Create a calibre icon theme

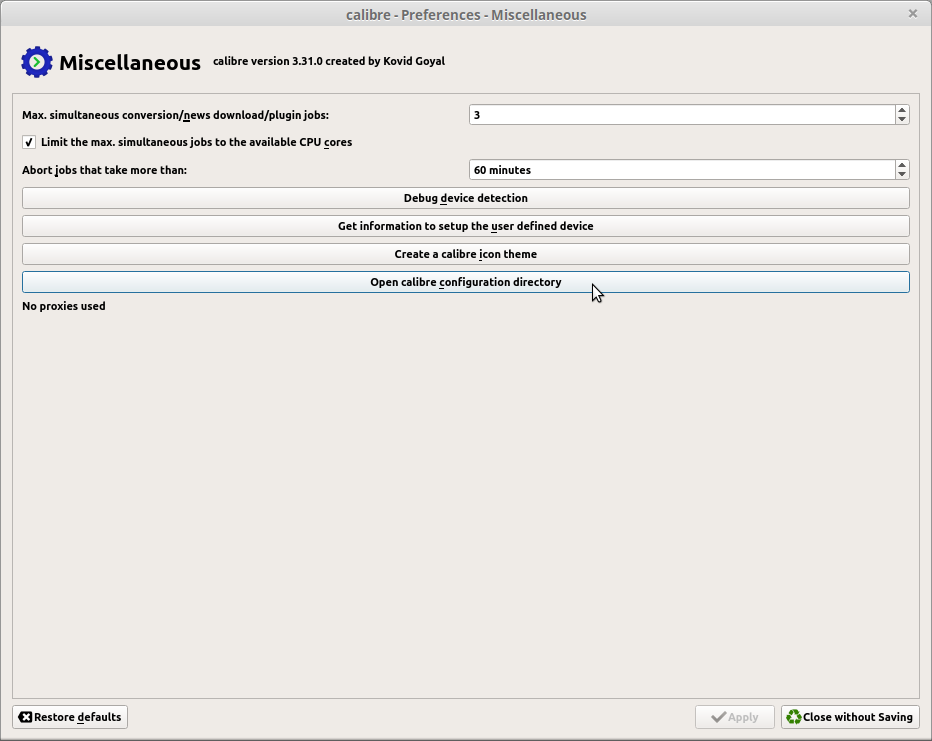465,254
